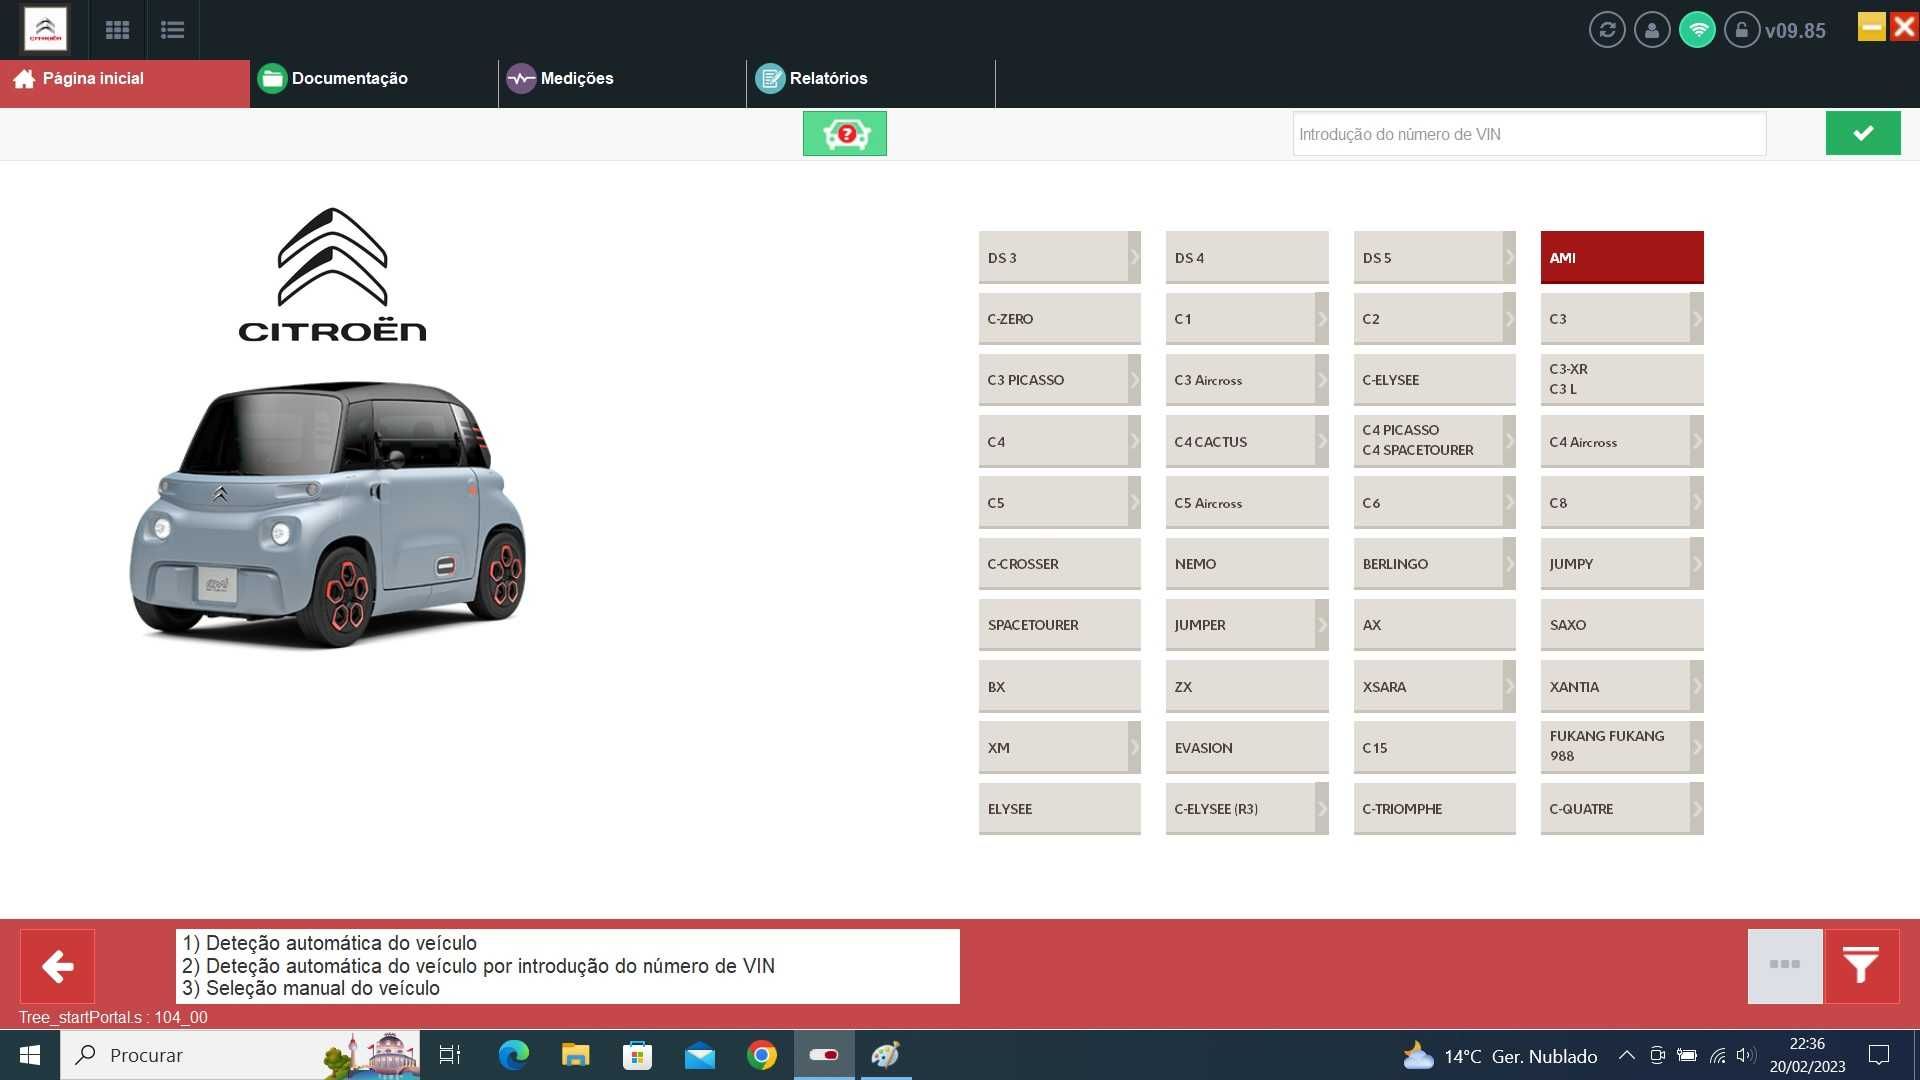Click the AMI vehicle thumbnail image
Screen dimensions: 1920x1080
pos(328,513)
